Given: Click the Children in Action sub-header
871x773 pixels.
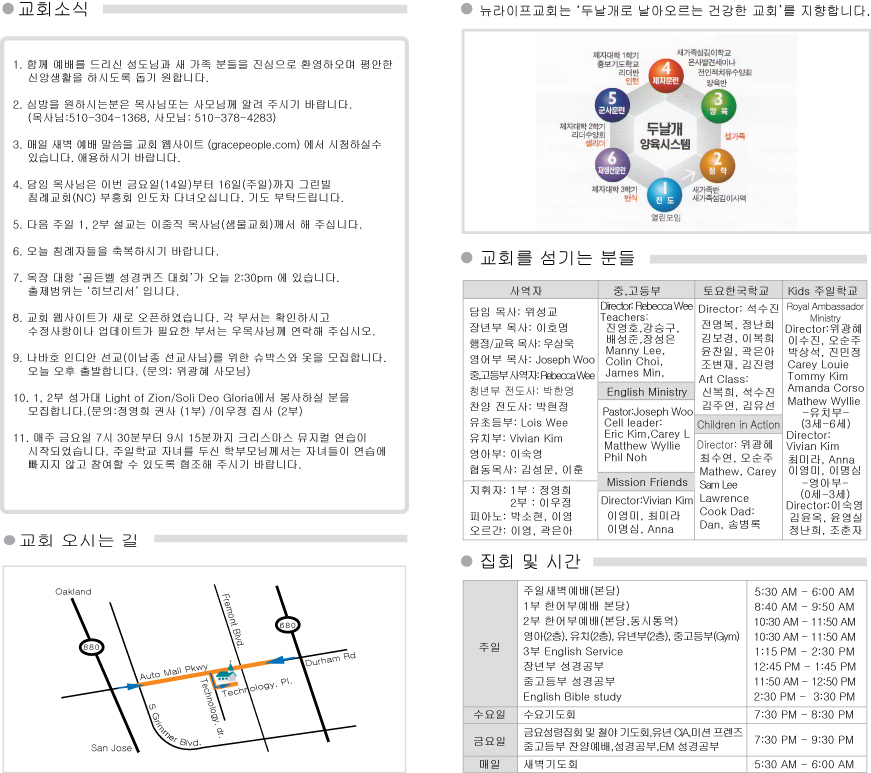Looking at the screenshot, I should click(x=738, y=425).
